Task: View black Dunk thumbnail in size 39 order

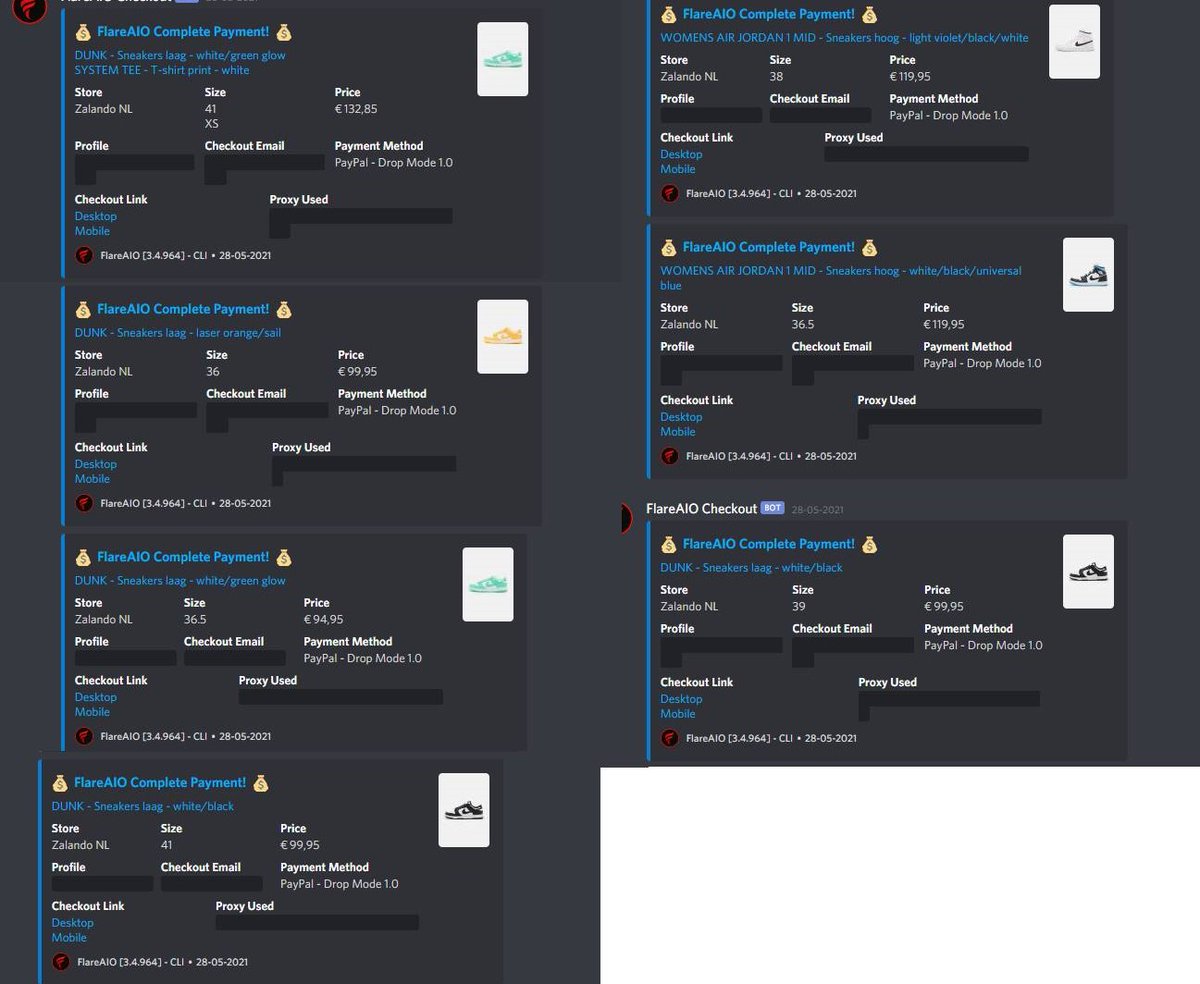Action: point(1088,572)
